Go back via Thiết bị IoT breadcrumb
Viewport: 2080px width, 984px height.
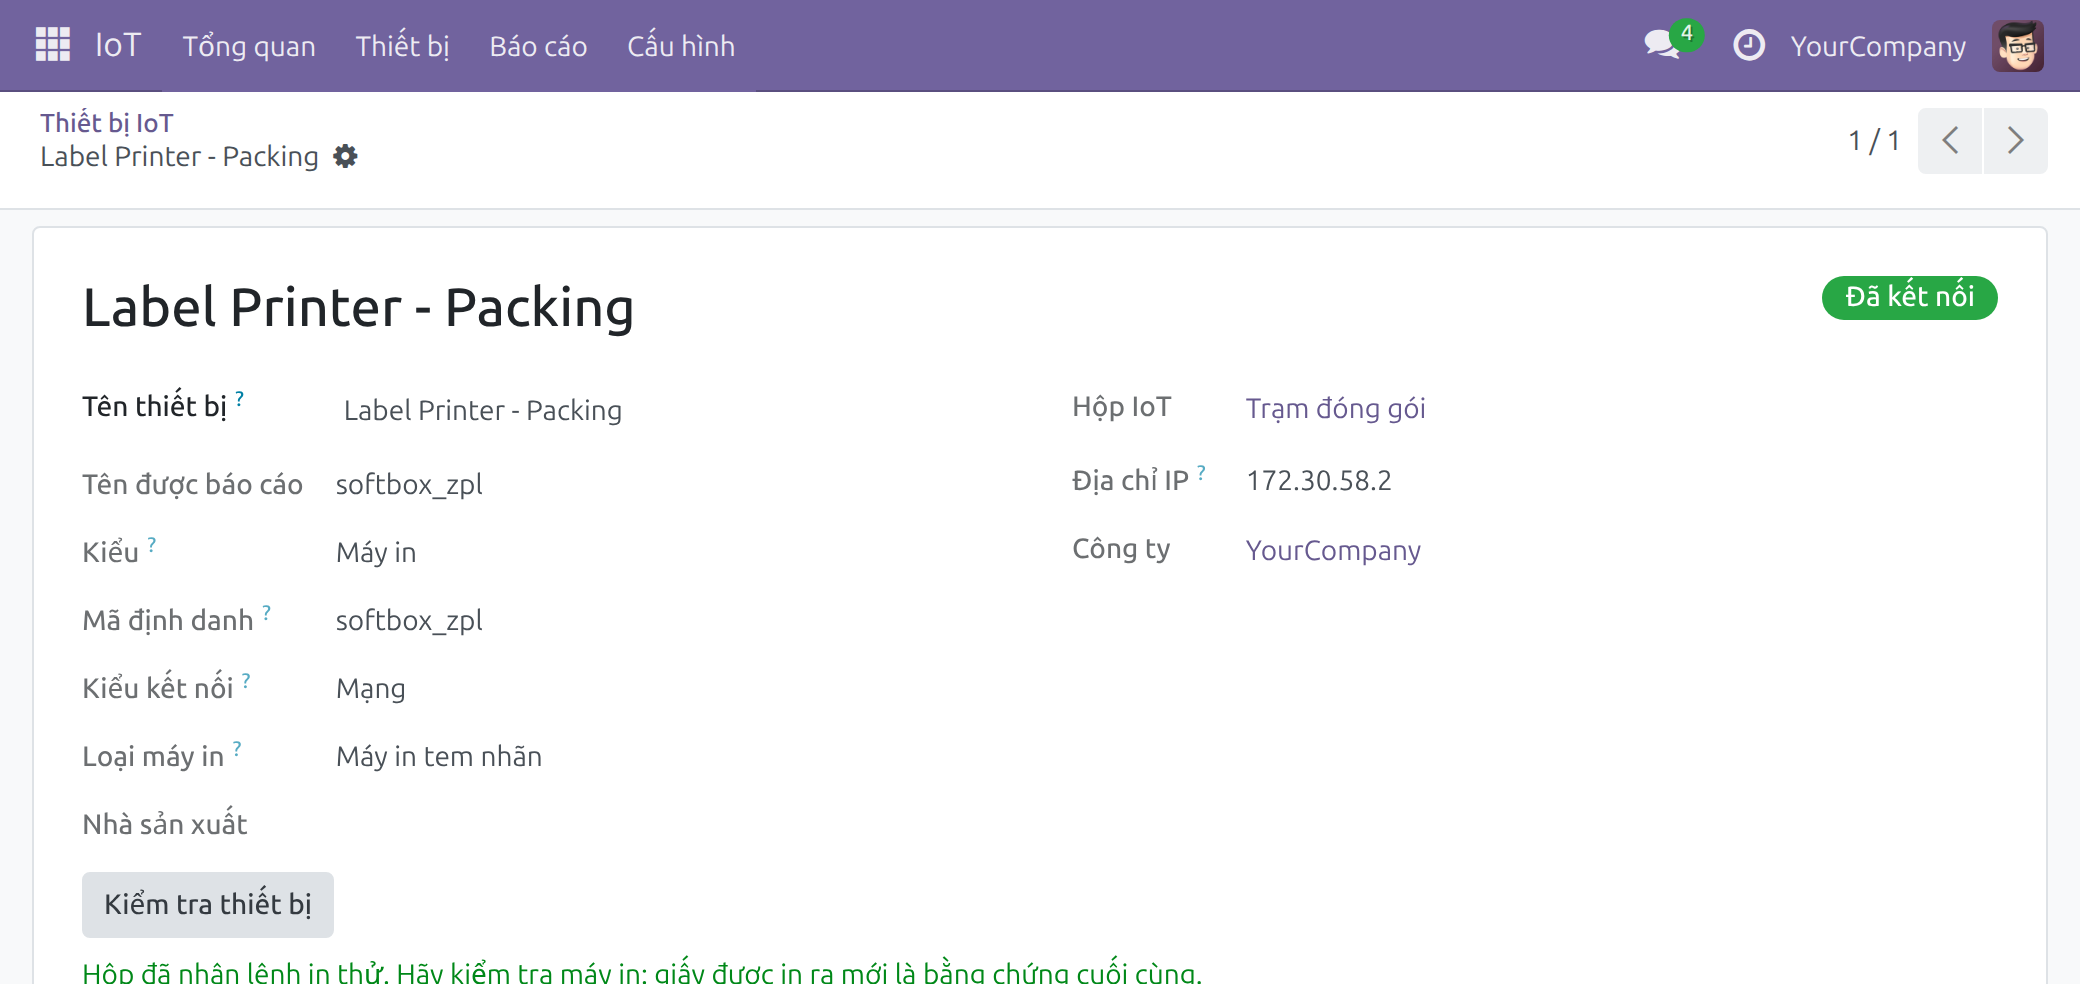(107, 122)
